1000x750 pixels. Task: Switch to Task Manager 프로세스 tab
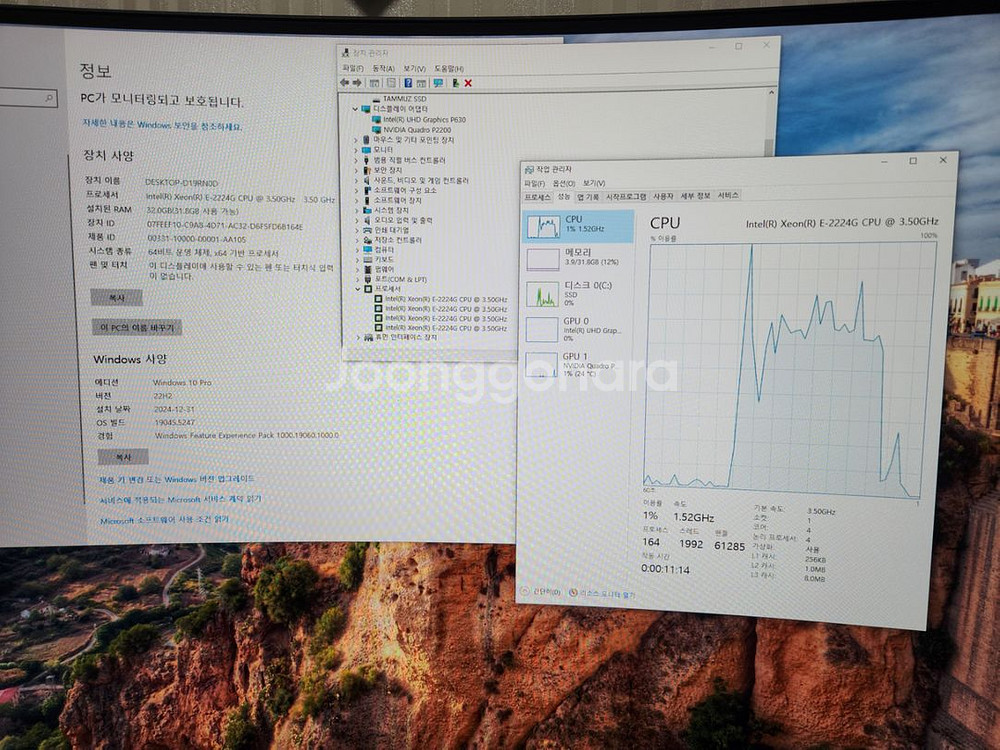pyautogui.click(x=537, y=197)
